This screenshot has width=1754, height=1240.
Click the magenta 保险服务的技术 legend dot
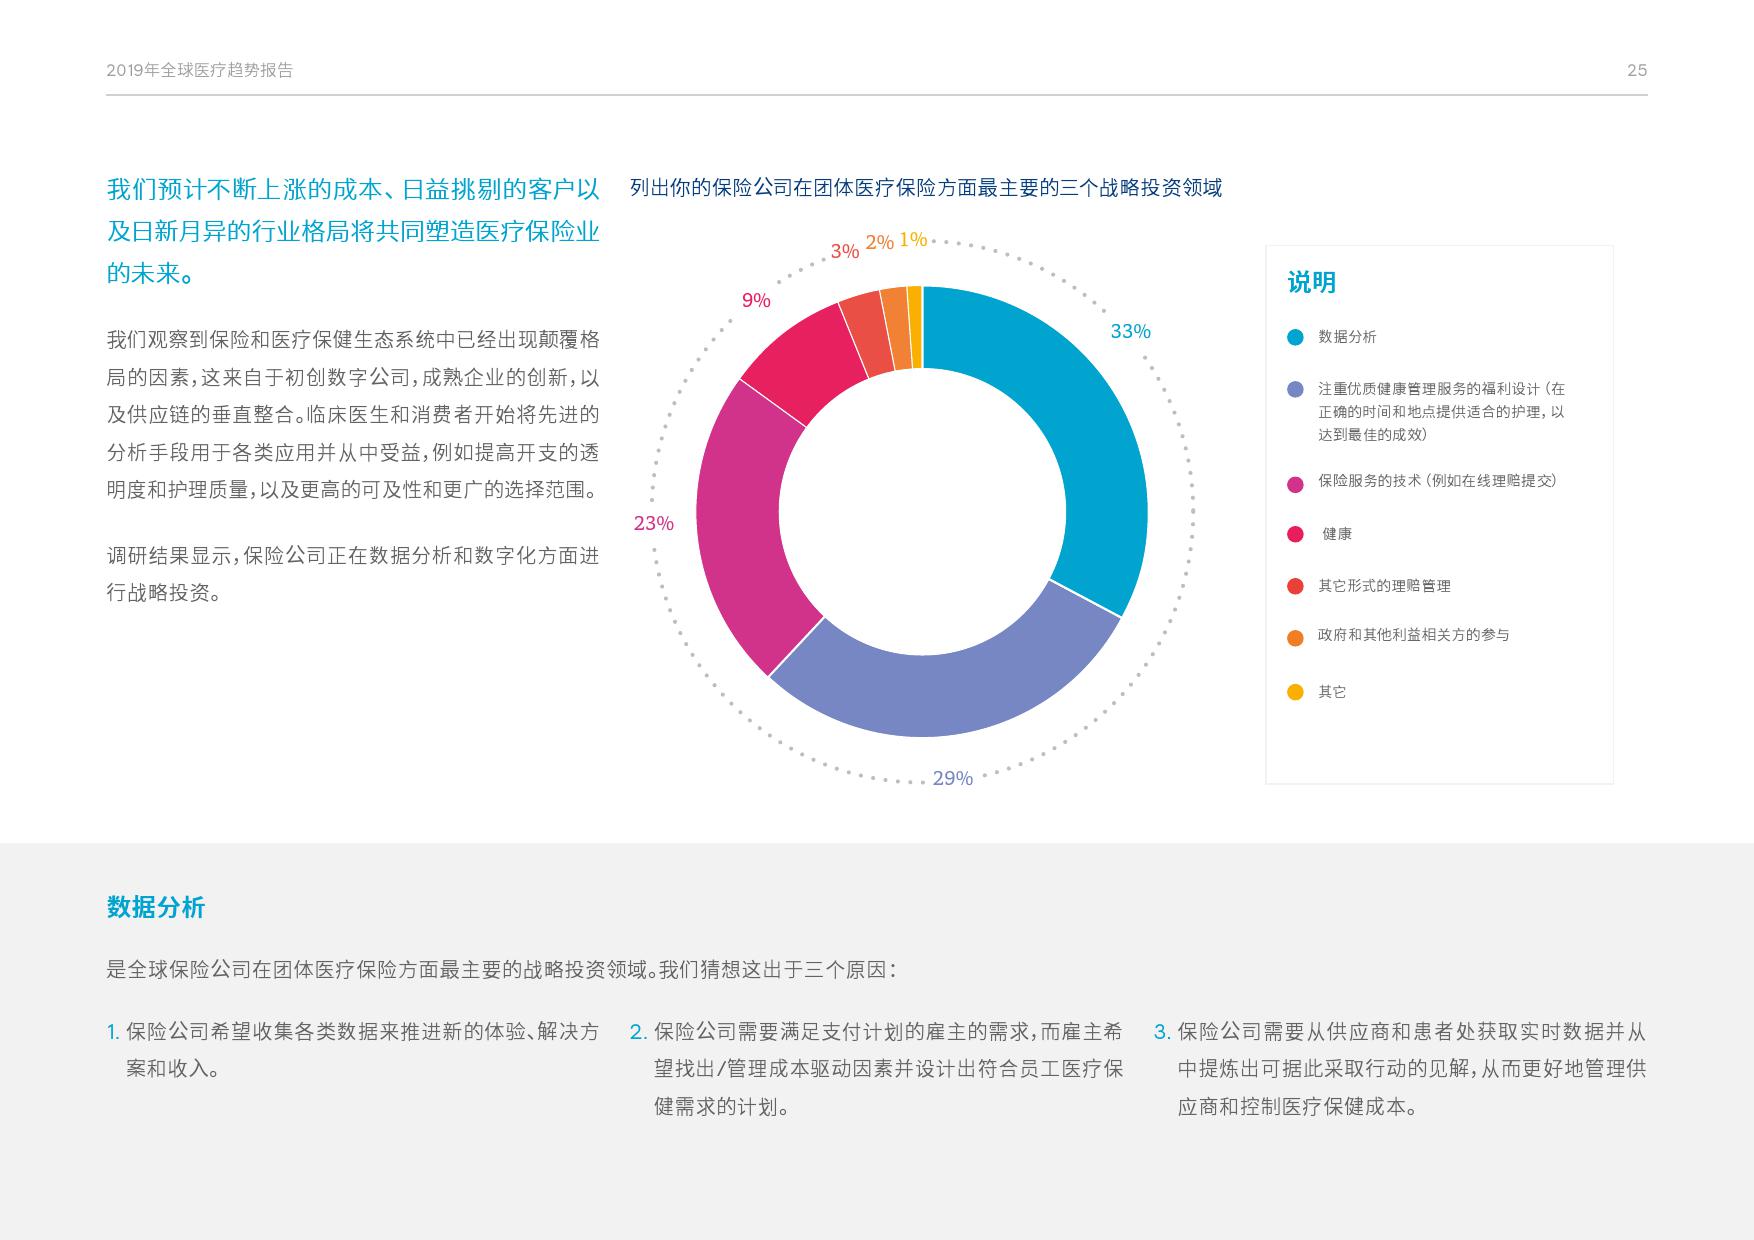coord(1295,484)
